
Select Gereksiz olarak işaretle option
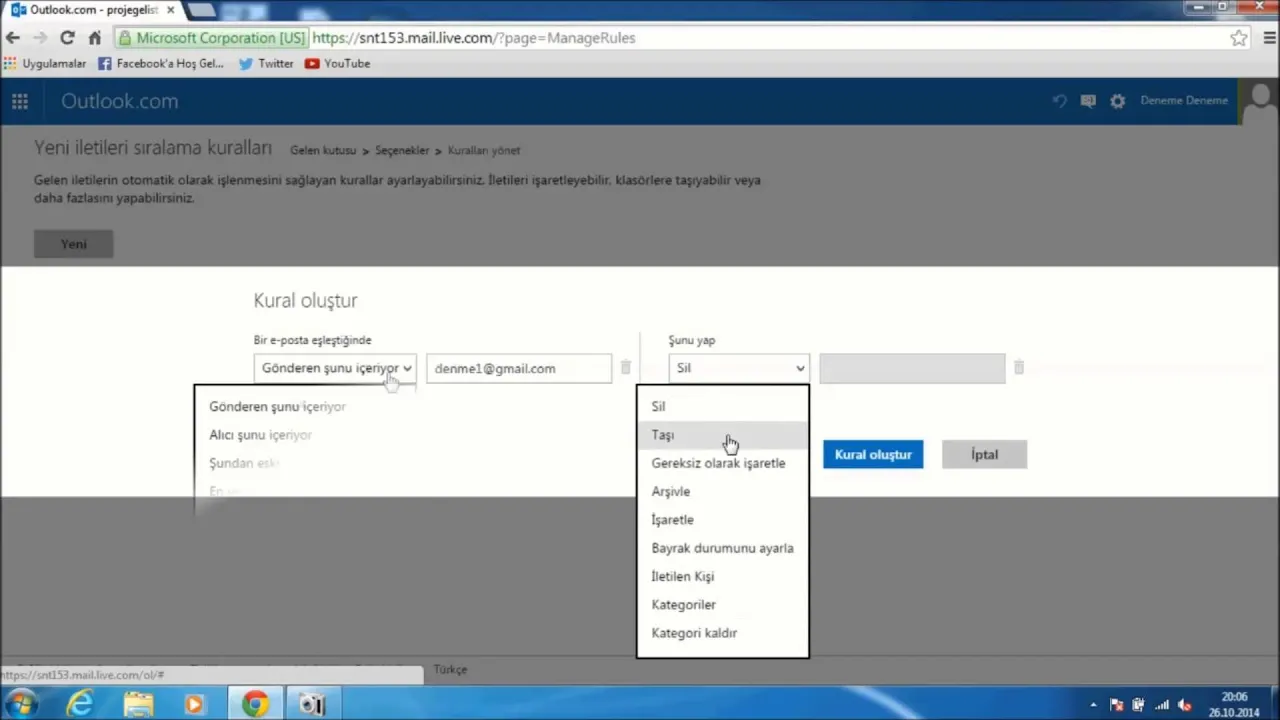(722, 463)
